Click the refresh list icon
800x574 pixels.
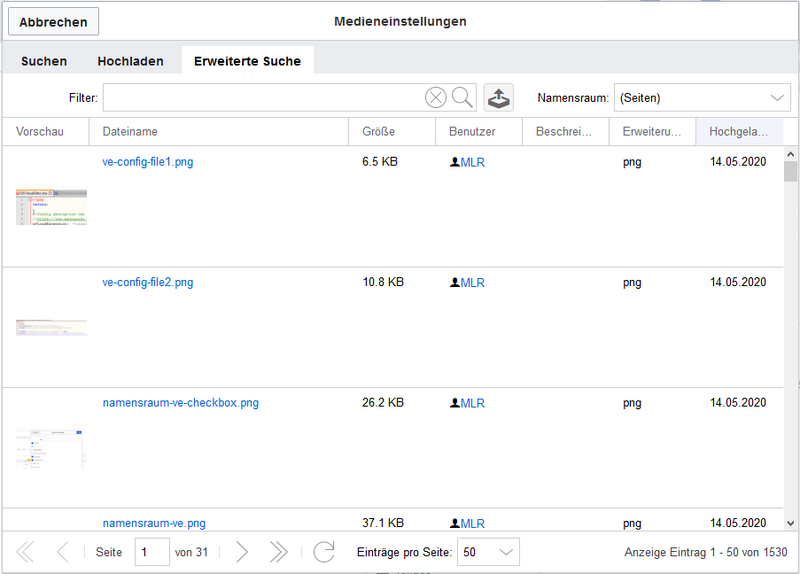point(323,552)
